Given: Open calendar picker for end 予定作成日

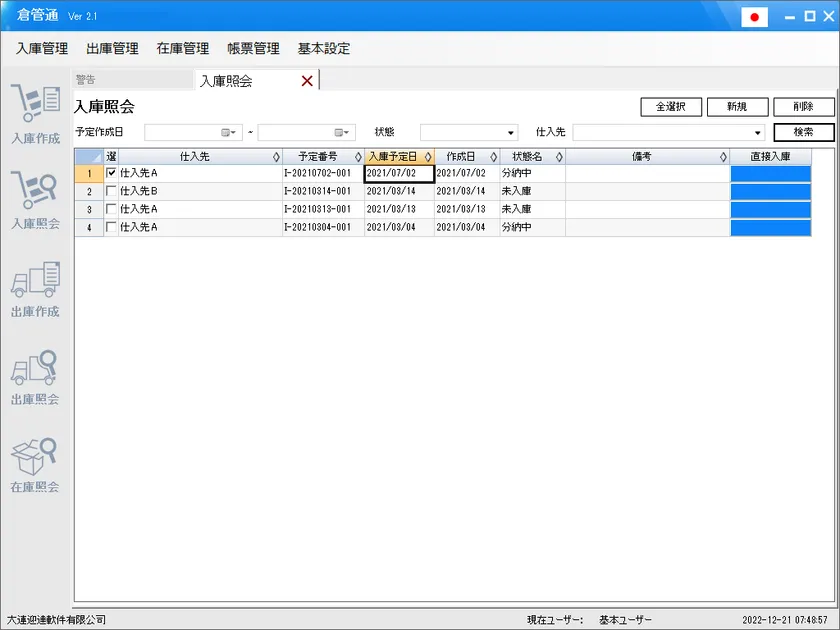Looking at the screenshot, I should coord(342,132).
